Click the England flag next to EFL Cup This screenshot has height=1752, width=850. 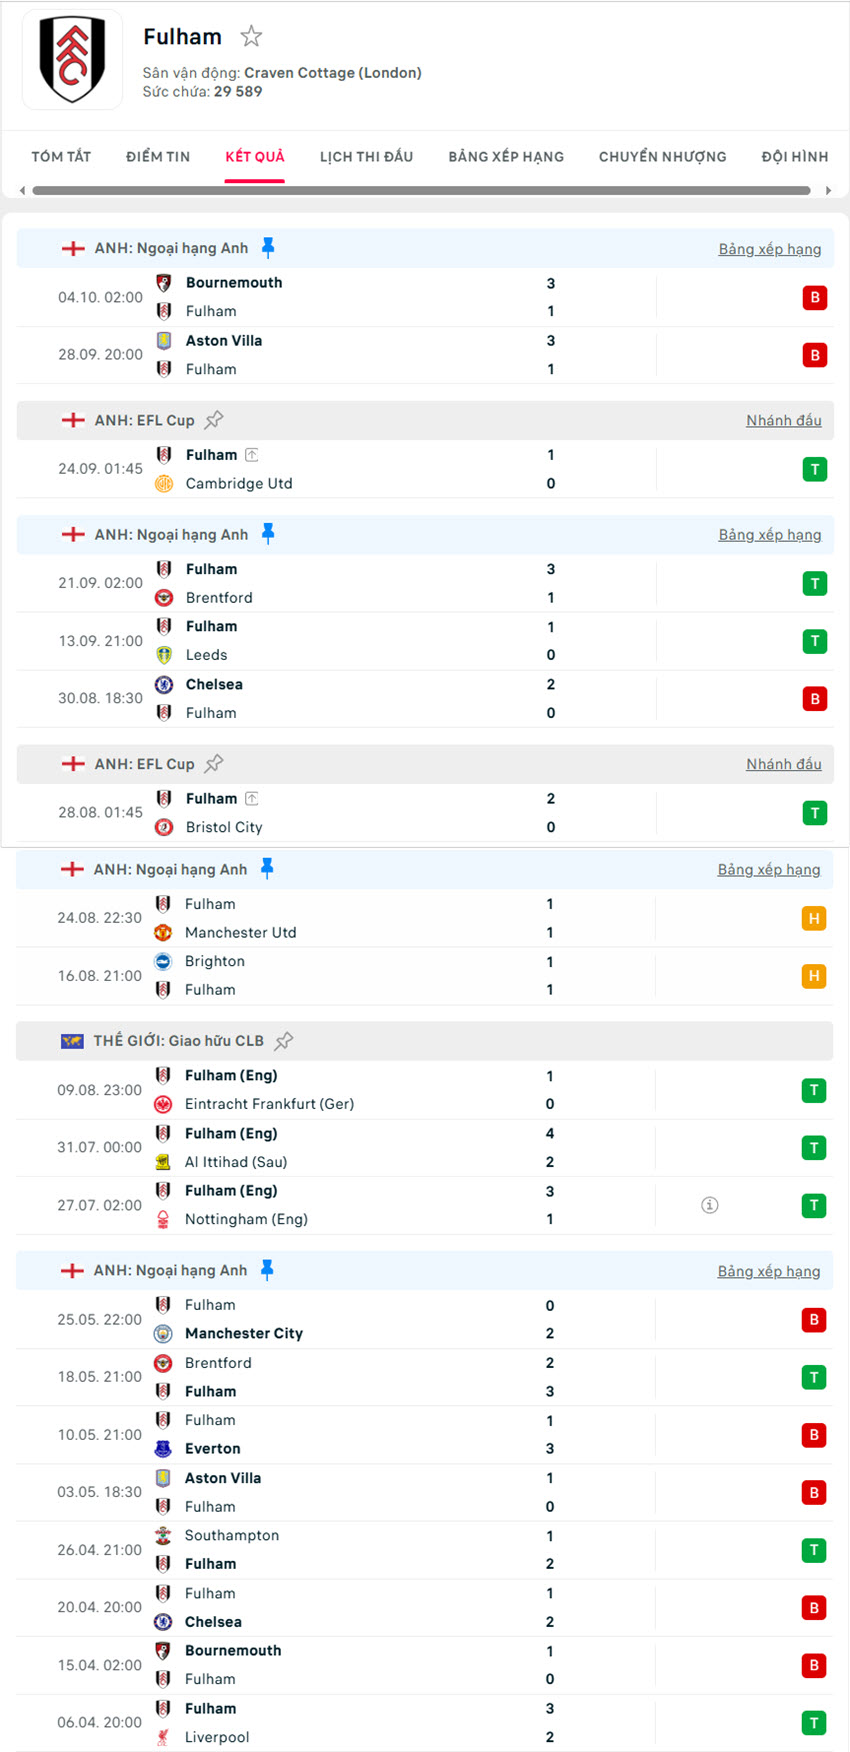(72, 420)
